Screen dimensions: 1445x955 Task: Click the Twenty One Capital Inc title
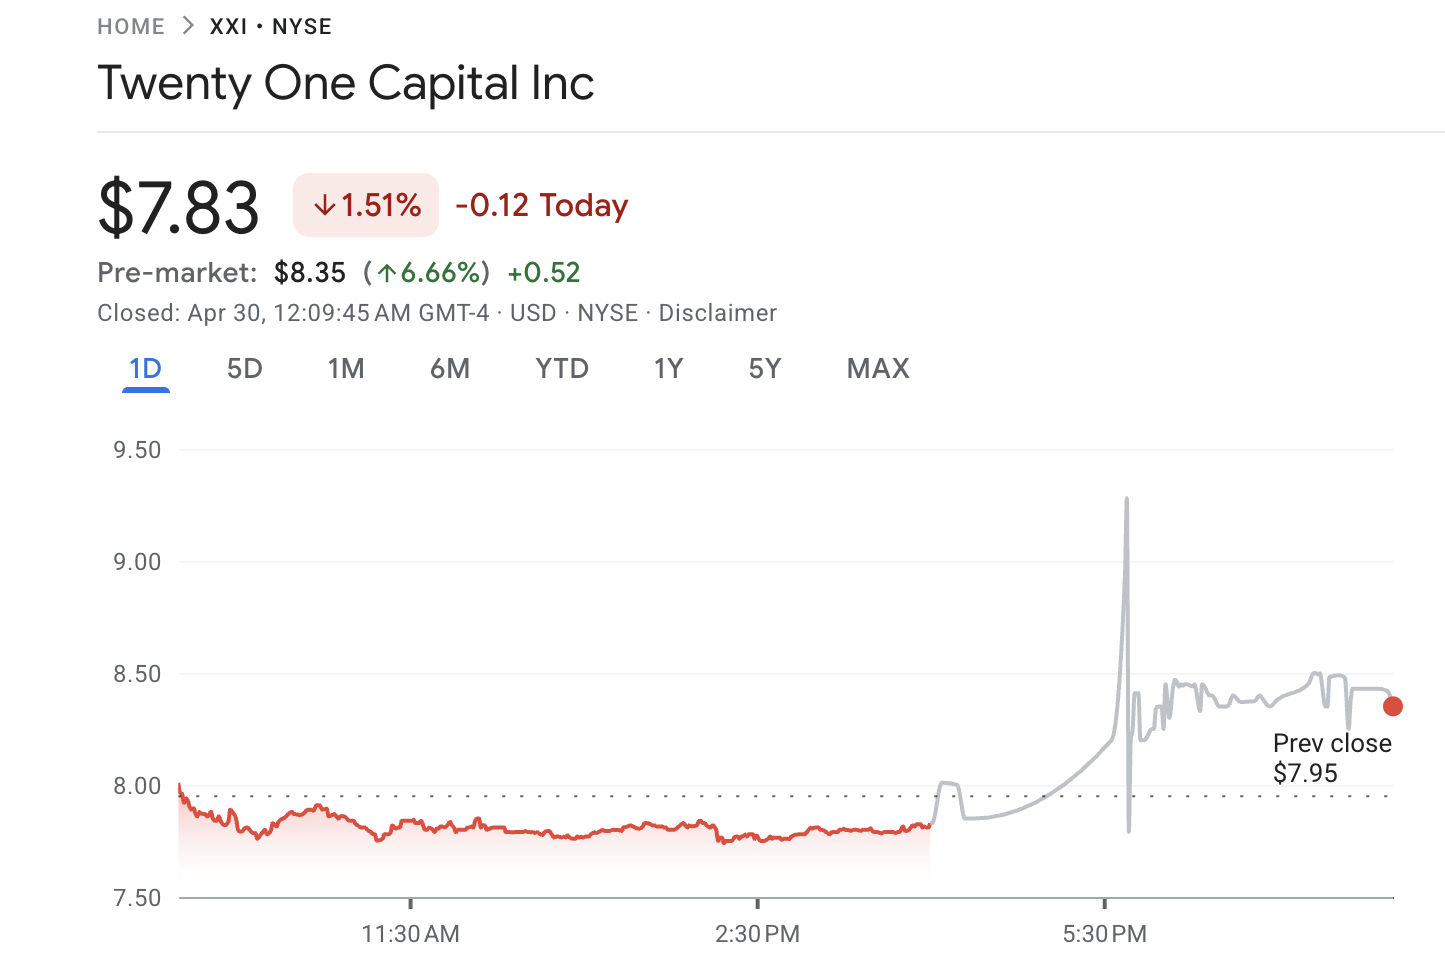(345, 83)
